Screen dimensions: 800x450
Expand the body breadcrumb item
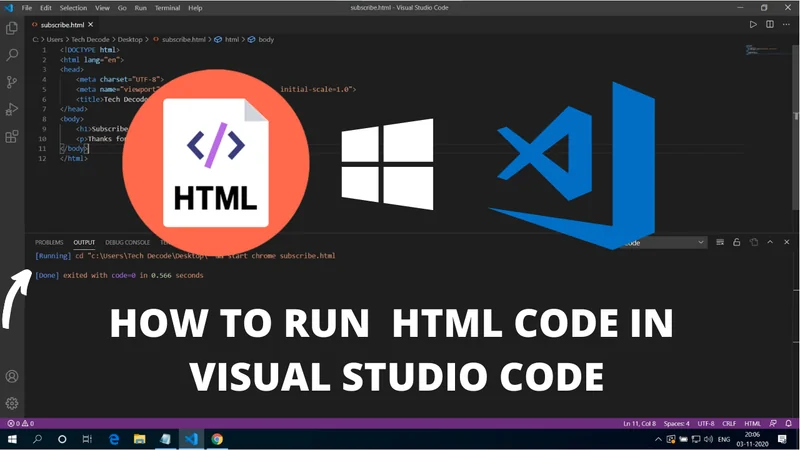pos(265,39)
